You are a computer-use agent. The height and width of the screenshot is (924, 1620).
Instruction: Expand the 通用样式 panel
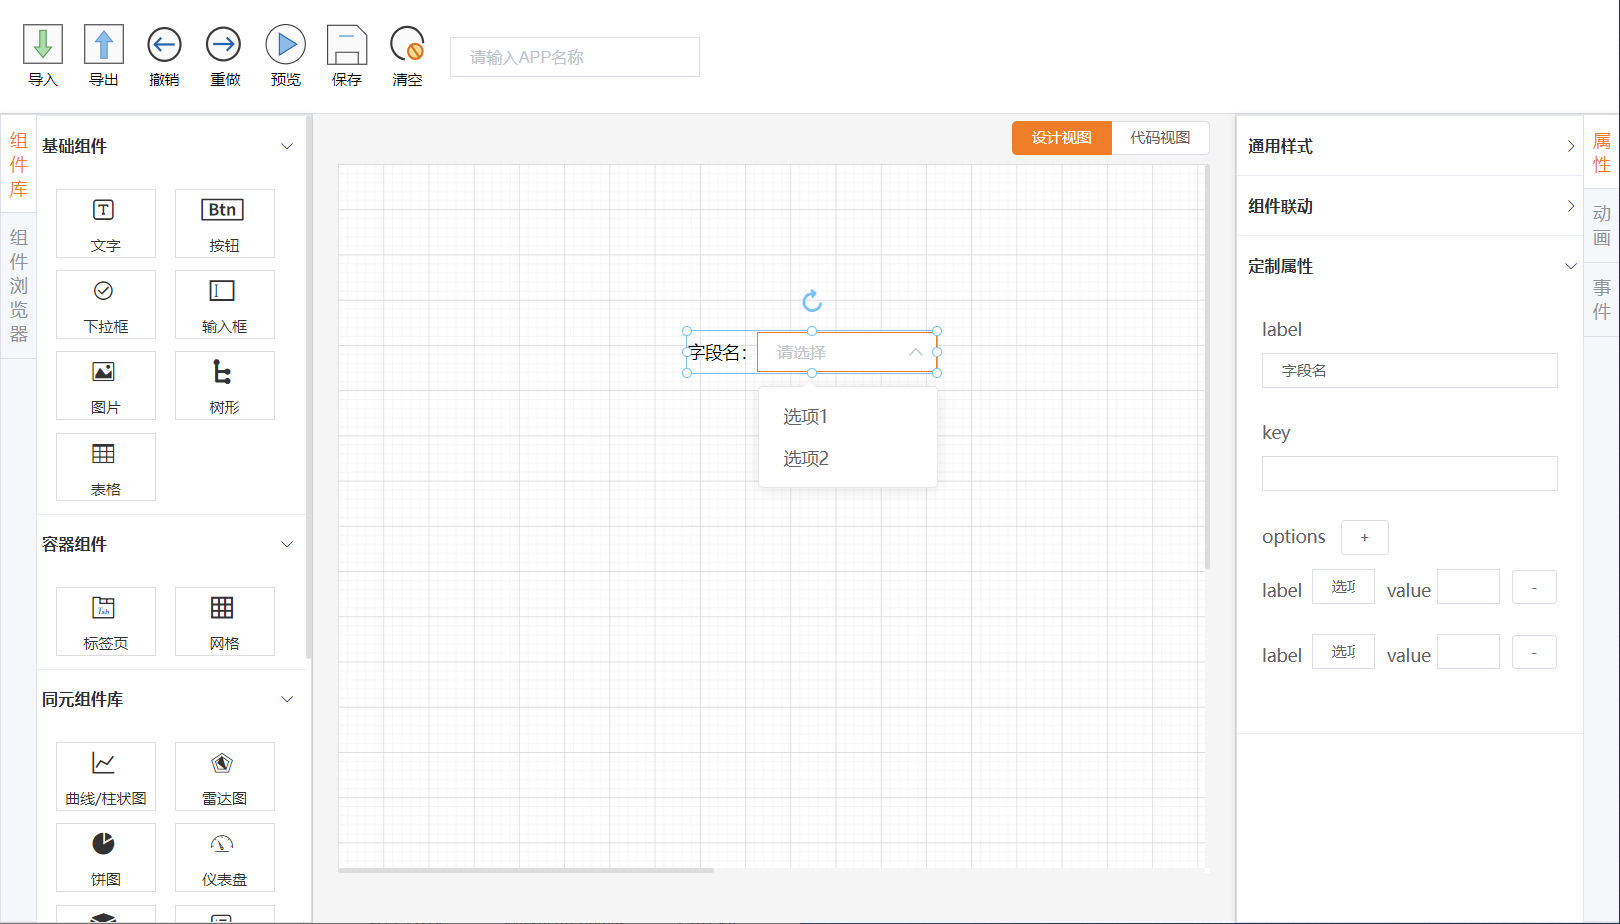pos(1570,146)
